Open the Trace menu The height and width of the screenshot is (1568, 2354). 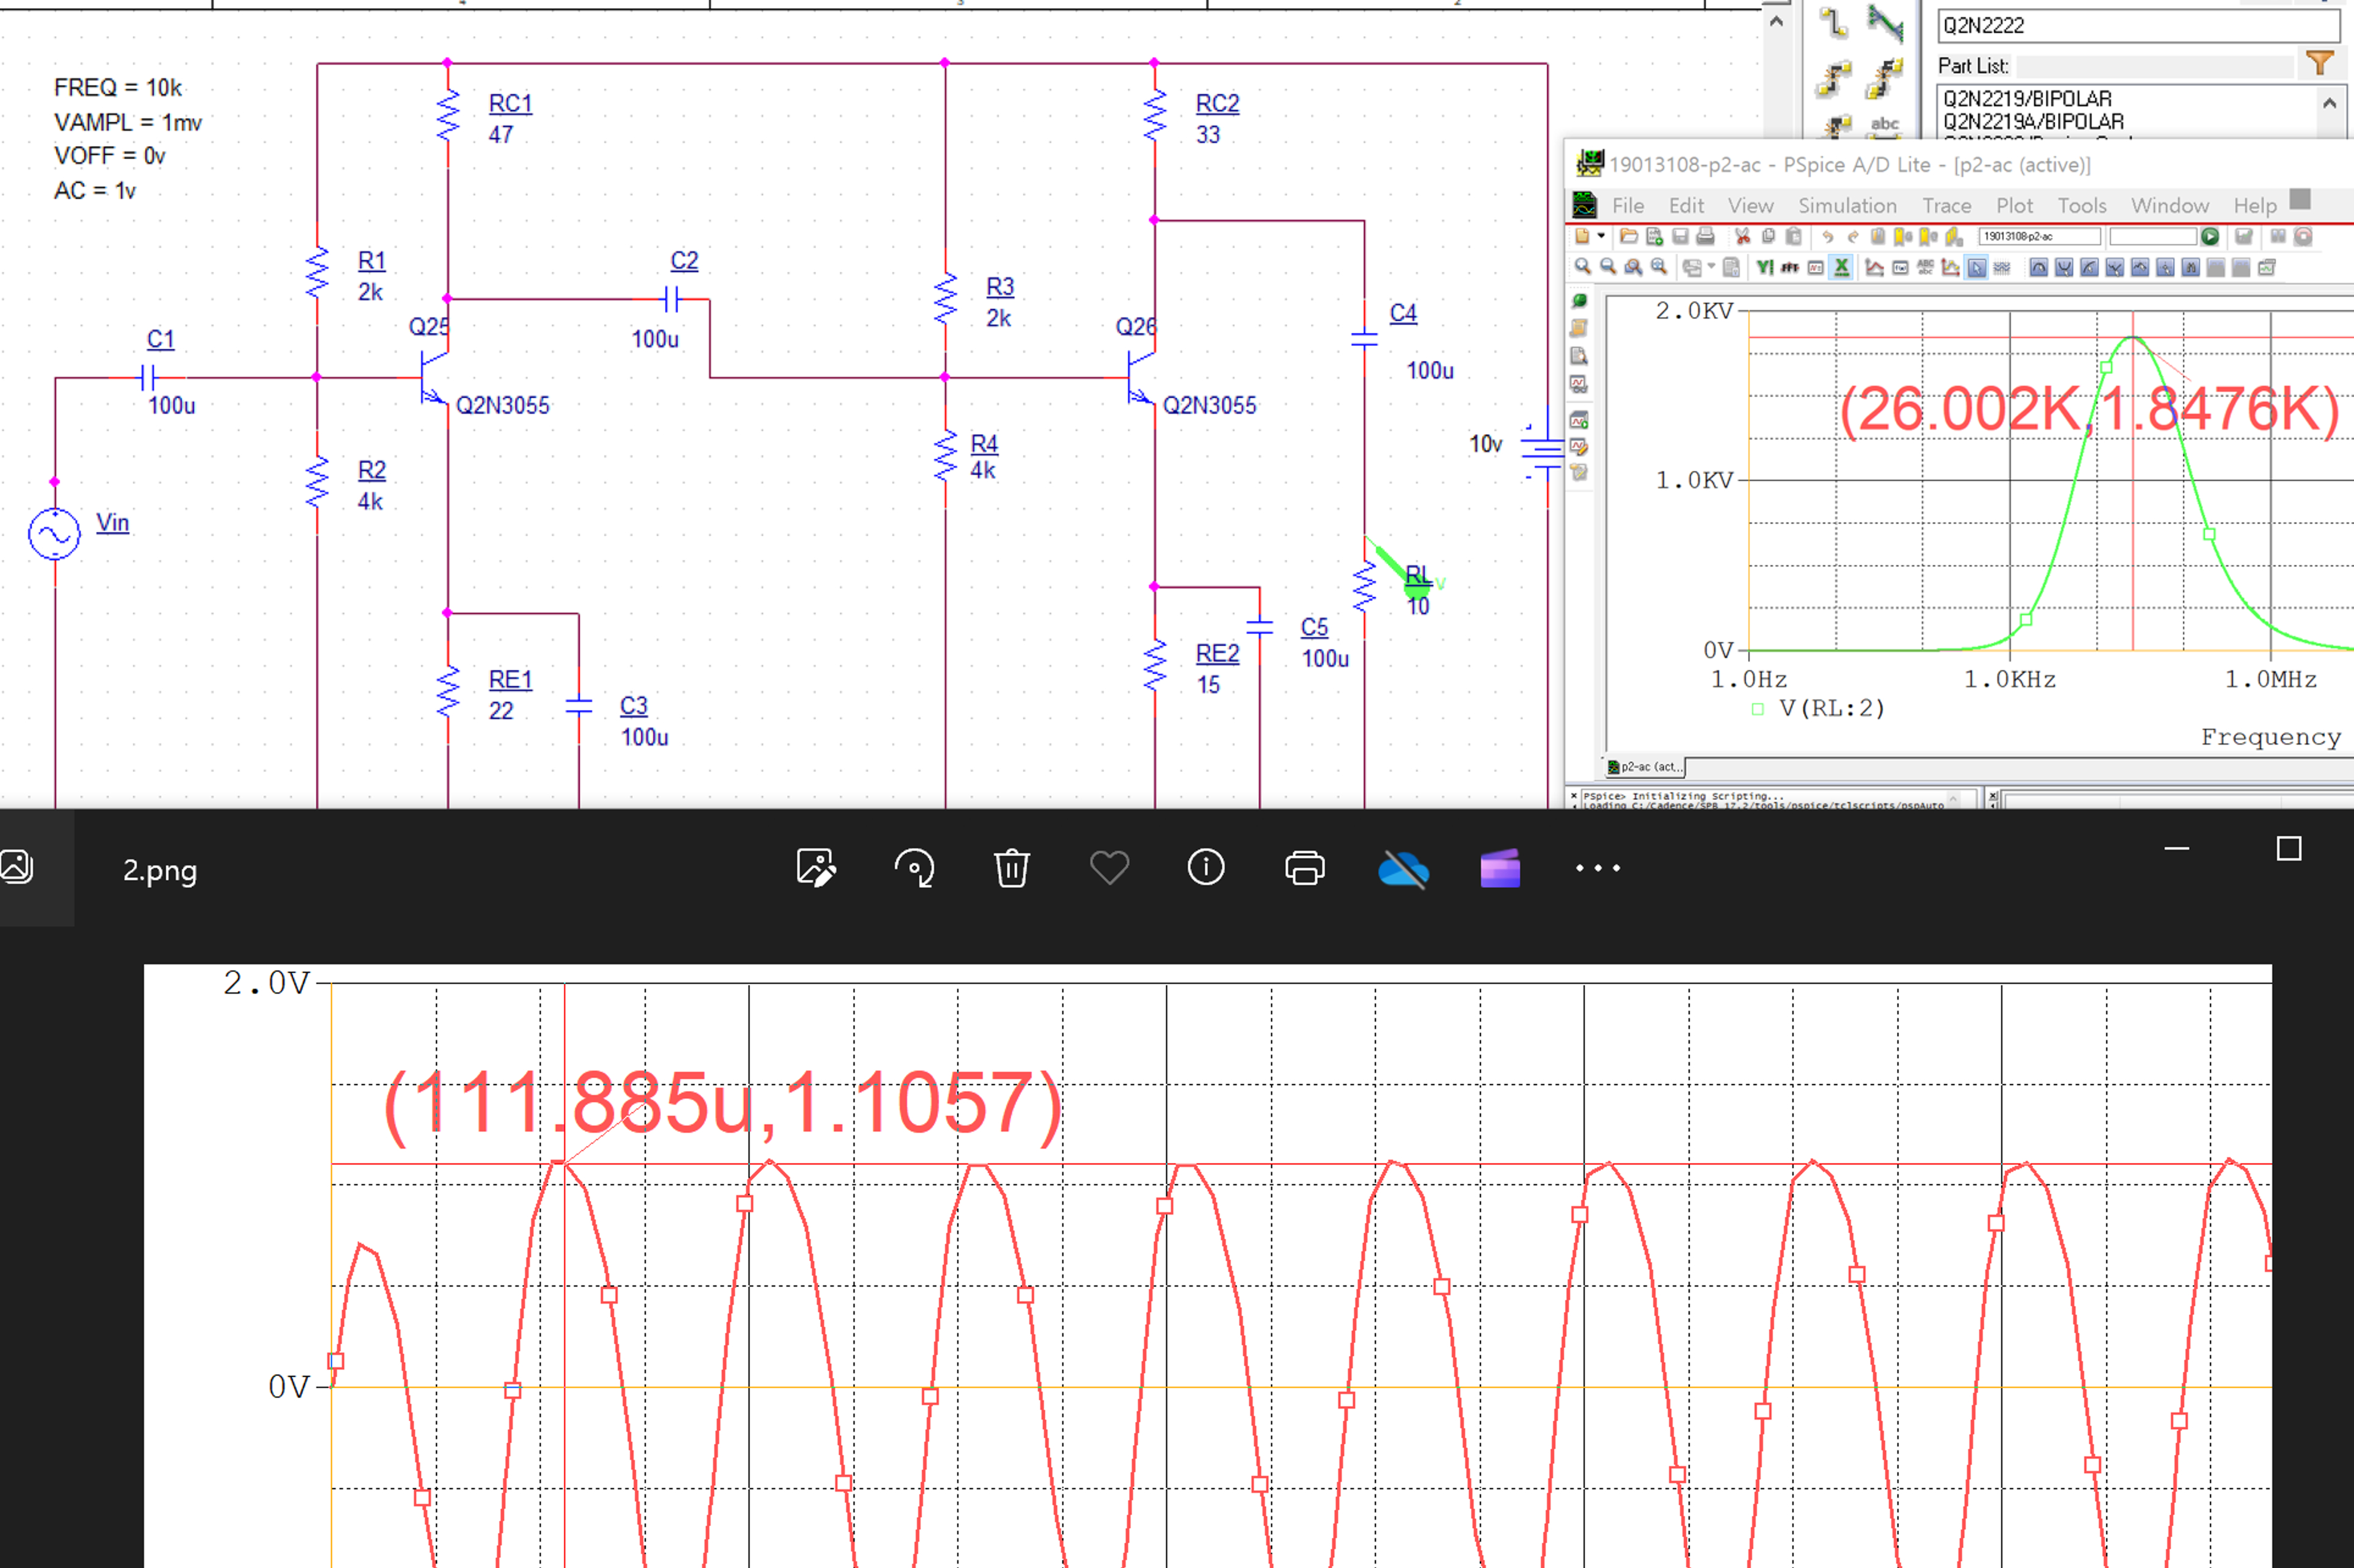tap(1946, 205)
